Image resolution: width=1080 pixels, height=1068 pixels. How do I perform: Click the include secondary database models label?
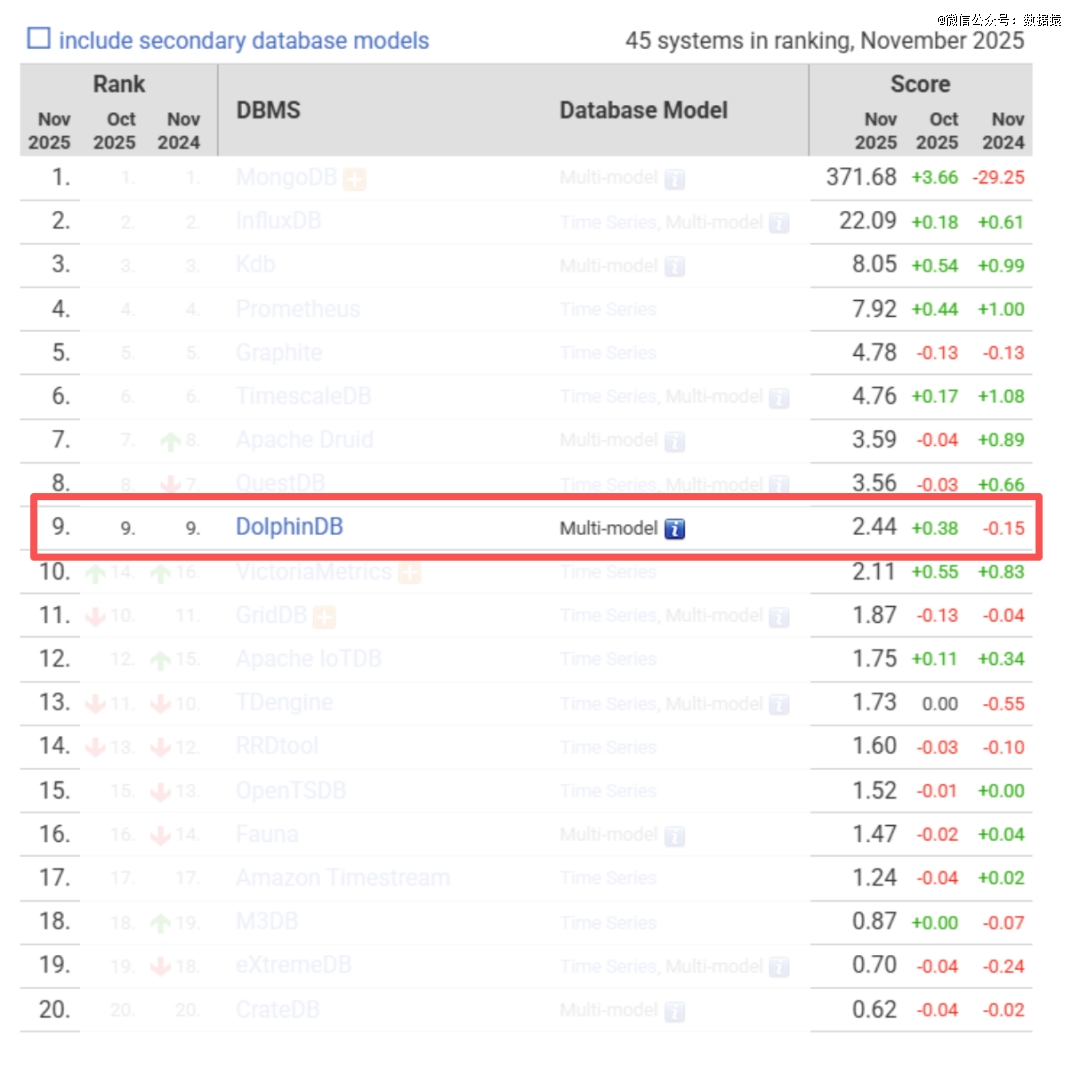(243, 41)
